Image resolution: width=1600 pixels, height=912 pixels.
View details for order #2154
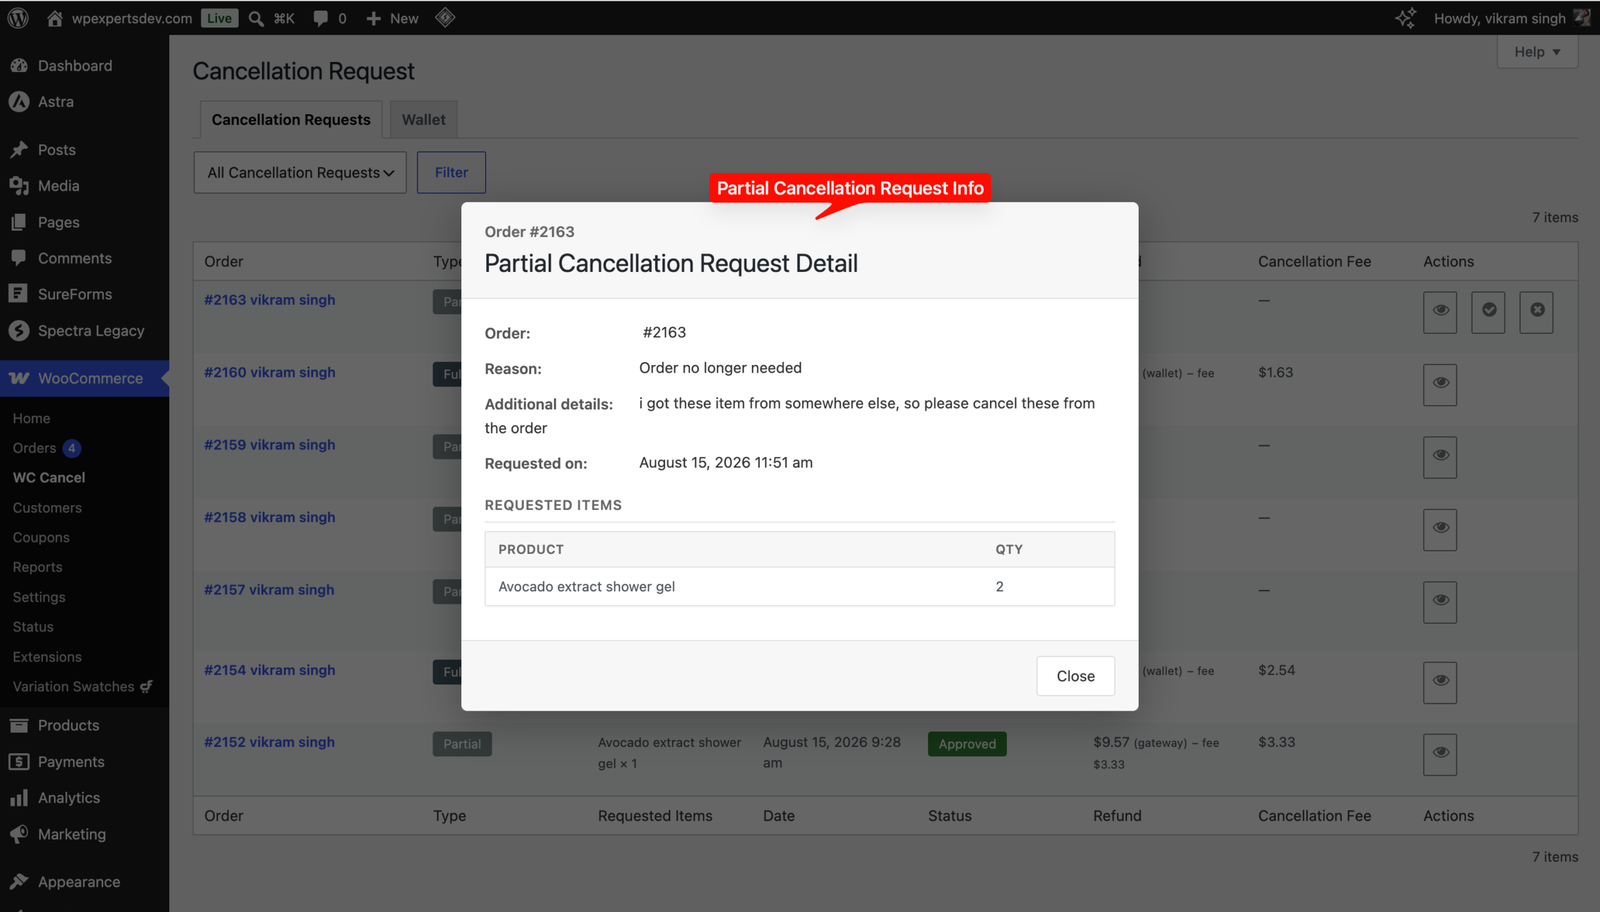point(1440,682)
